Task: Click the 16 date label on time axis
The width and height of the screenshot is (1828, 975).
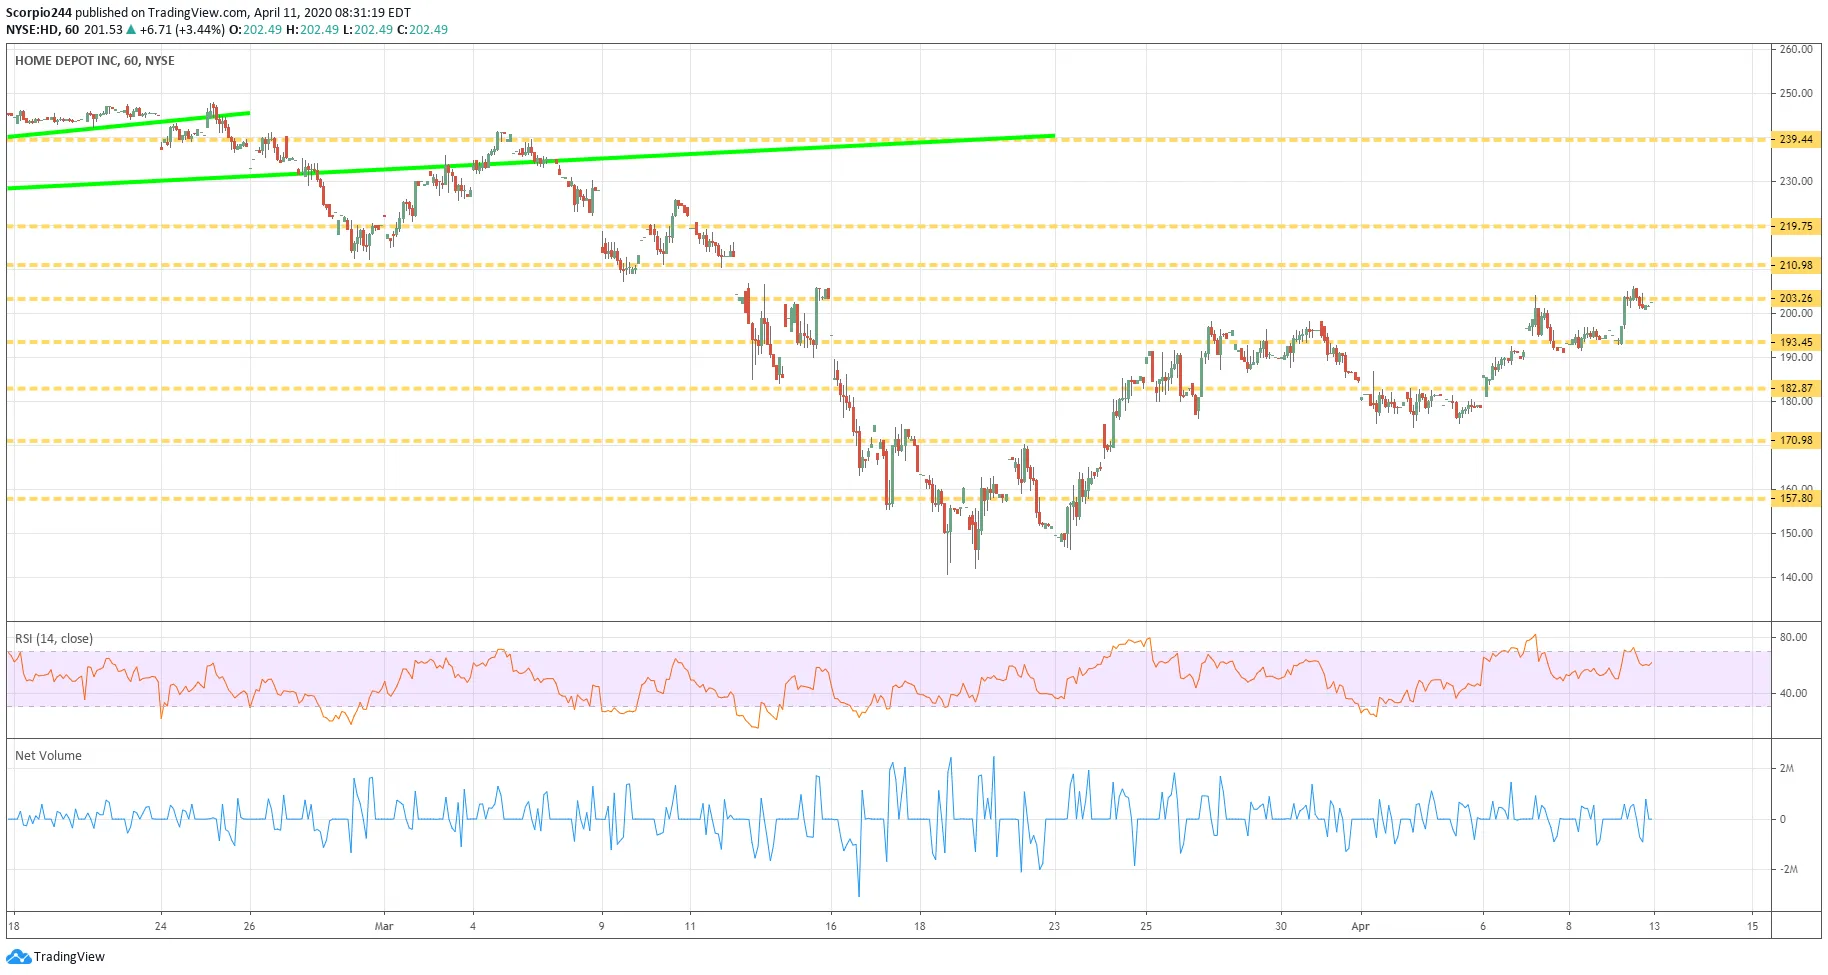Action: point(831,926)
